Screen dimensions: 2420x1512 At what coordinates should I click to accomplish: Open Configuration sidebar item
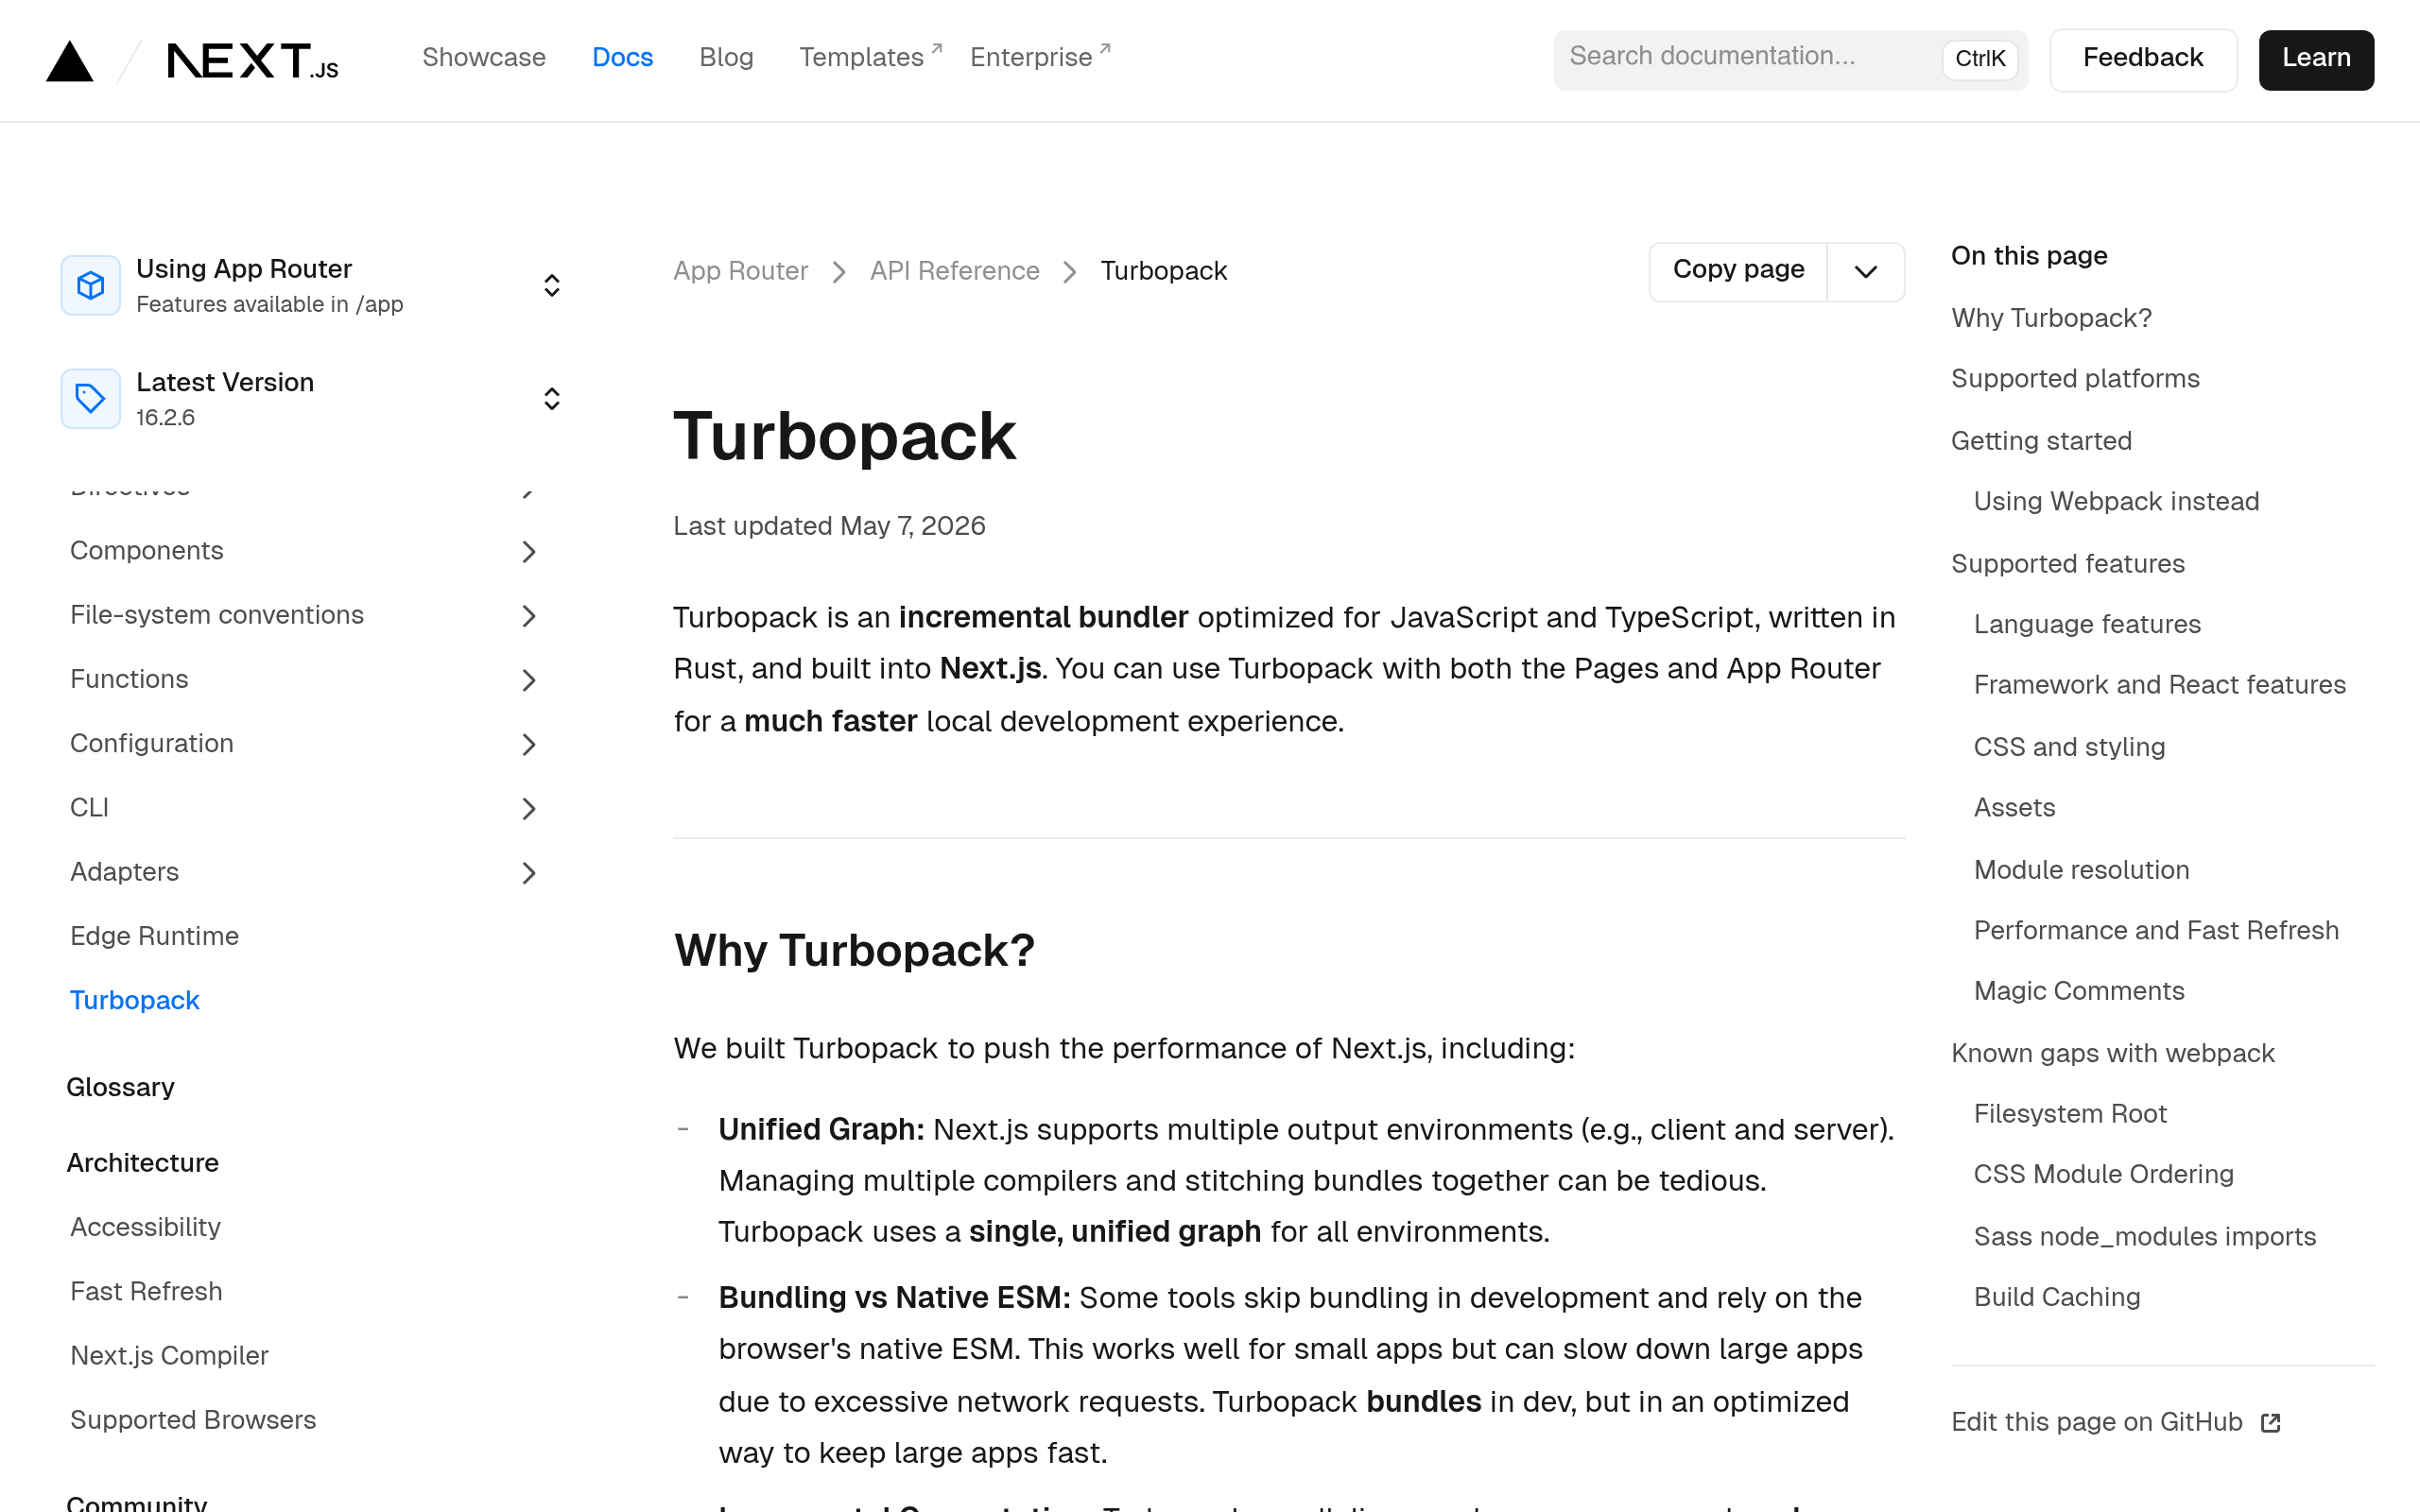151,744
